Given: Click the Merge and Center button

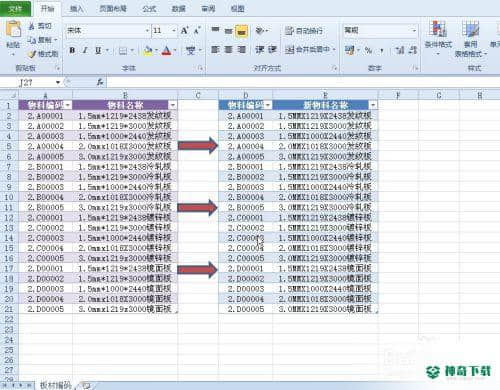Looking at the screenshot, I should point(308,50).
